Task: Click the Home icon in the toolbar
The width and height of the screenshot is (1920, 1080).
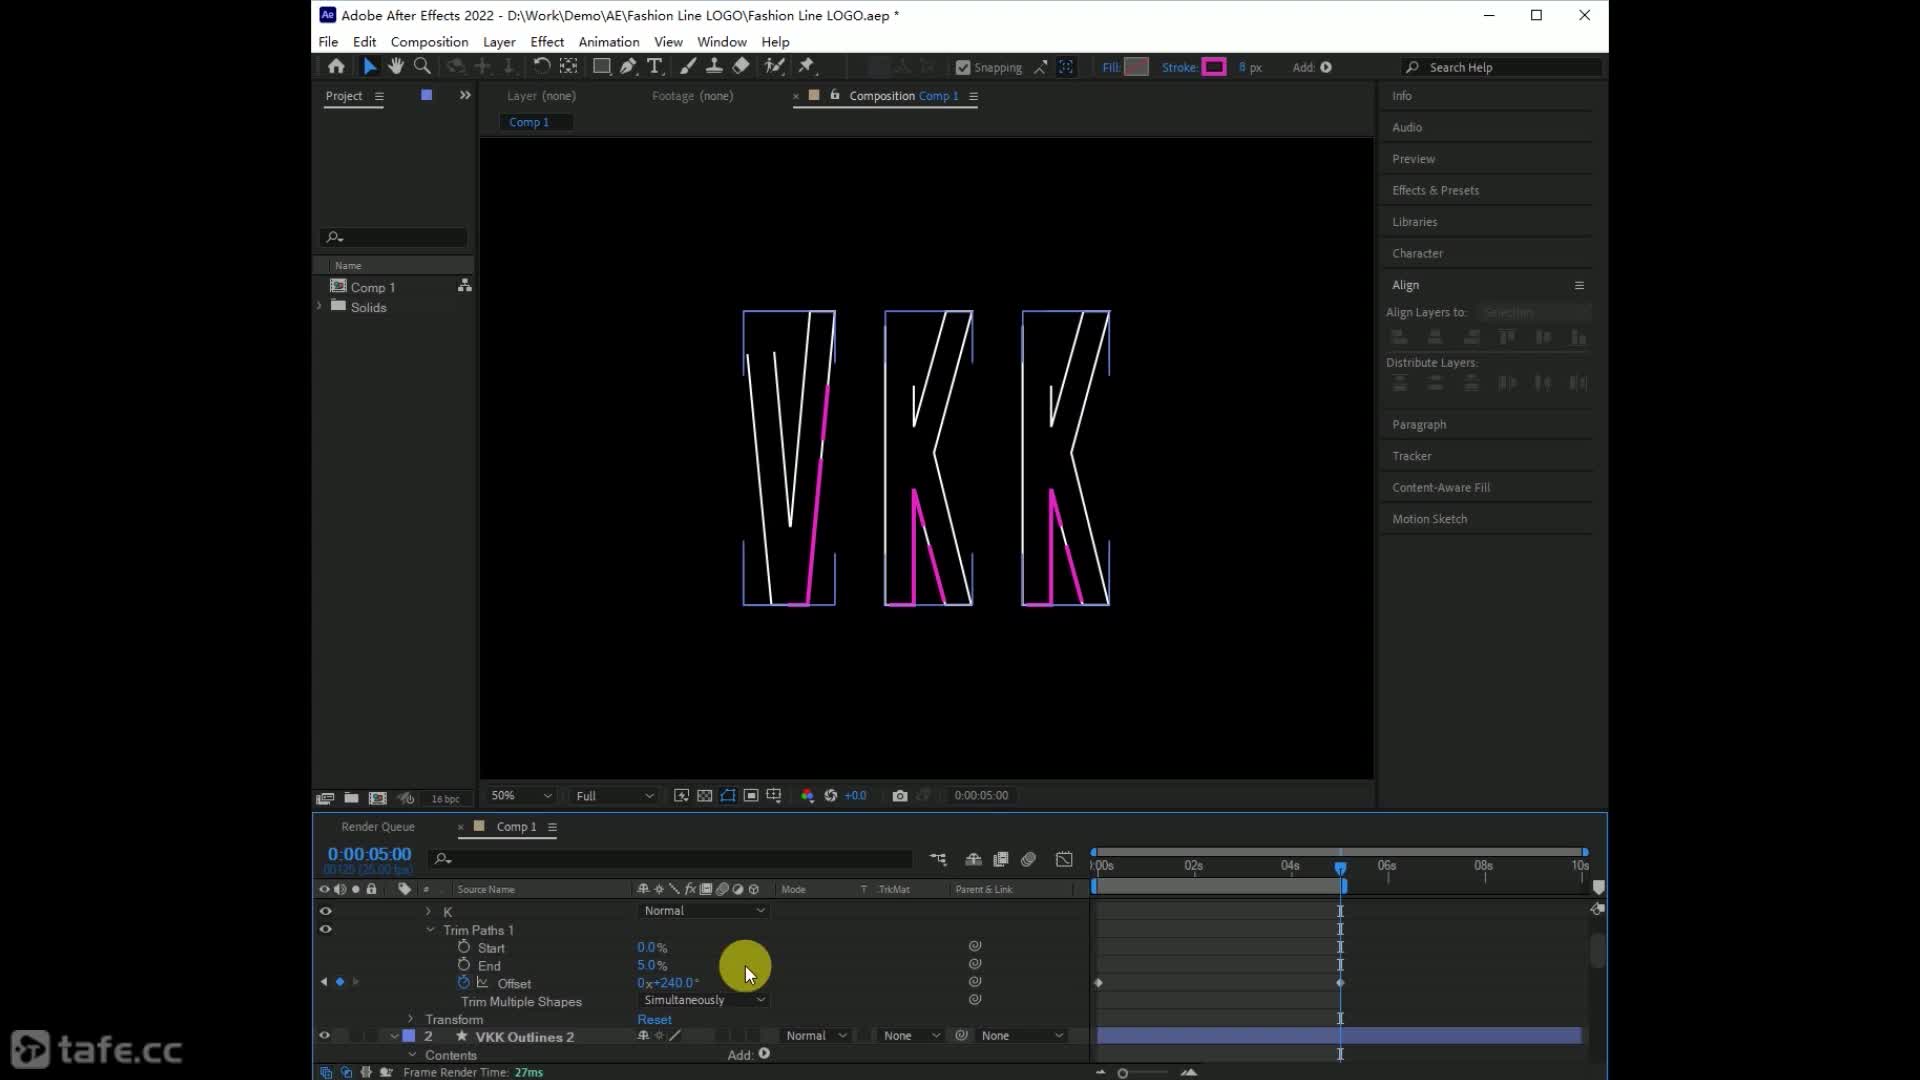Action: (336, 67)
